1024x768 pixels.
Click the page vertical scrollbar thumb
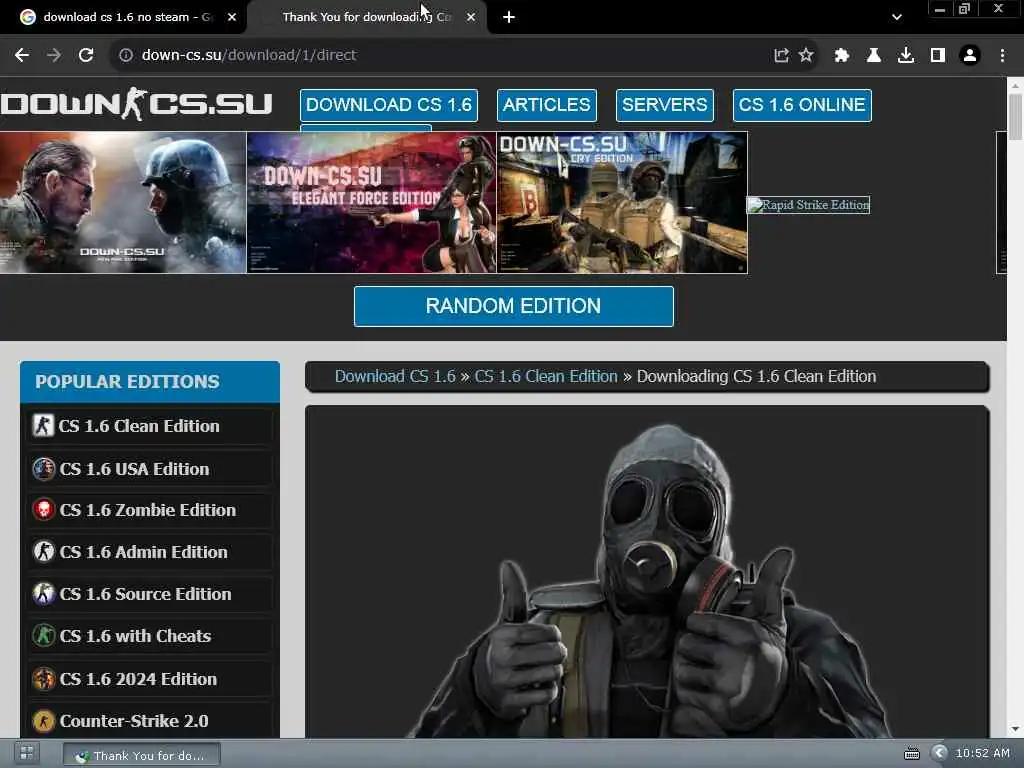pos(1015,117)
